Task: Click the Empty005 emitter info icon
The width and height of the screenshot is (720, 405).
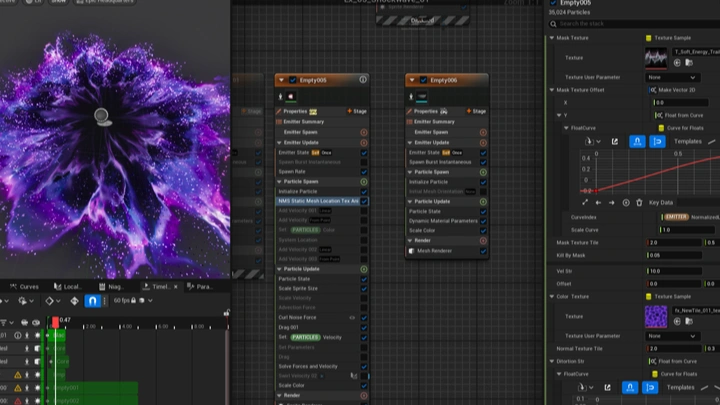Action: coord(363,80)
